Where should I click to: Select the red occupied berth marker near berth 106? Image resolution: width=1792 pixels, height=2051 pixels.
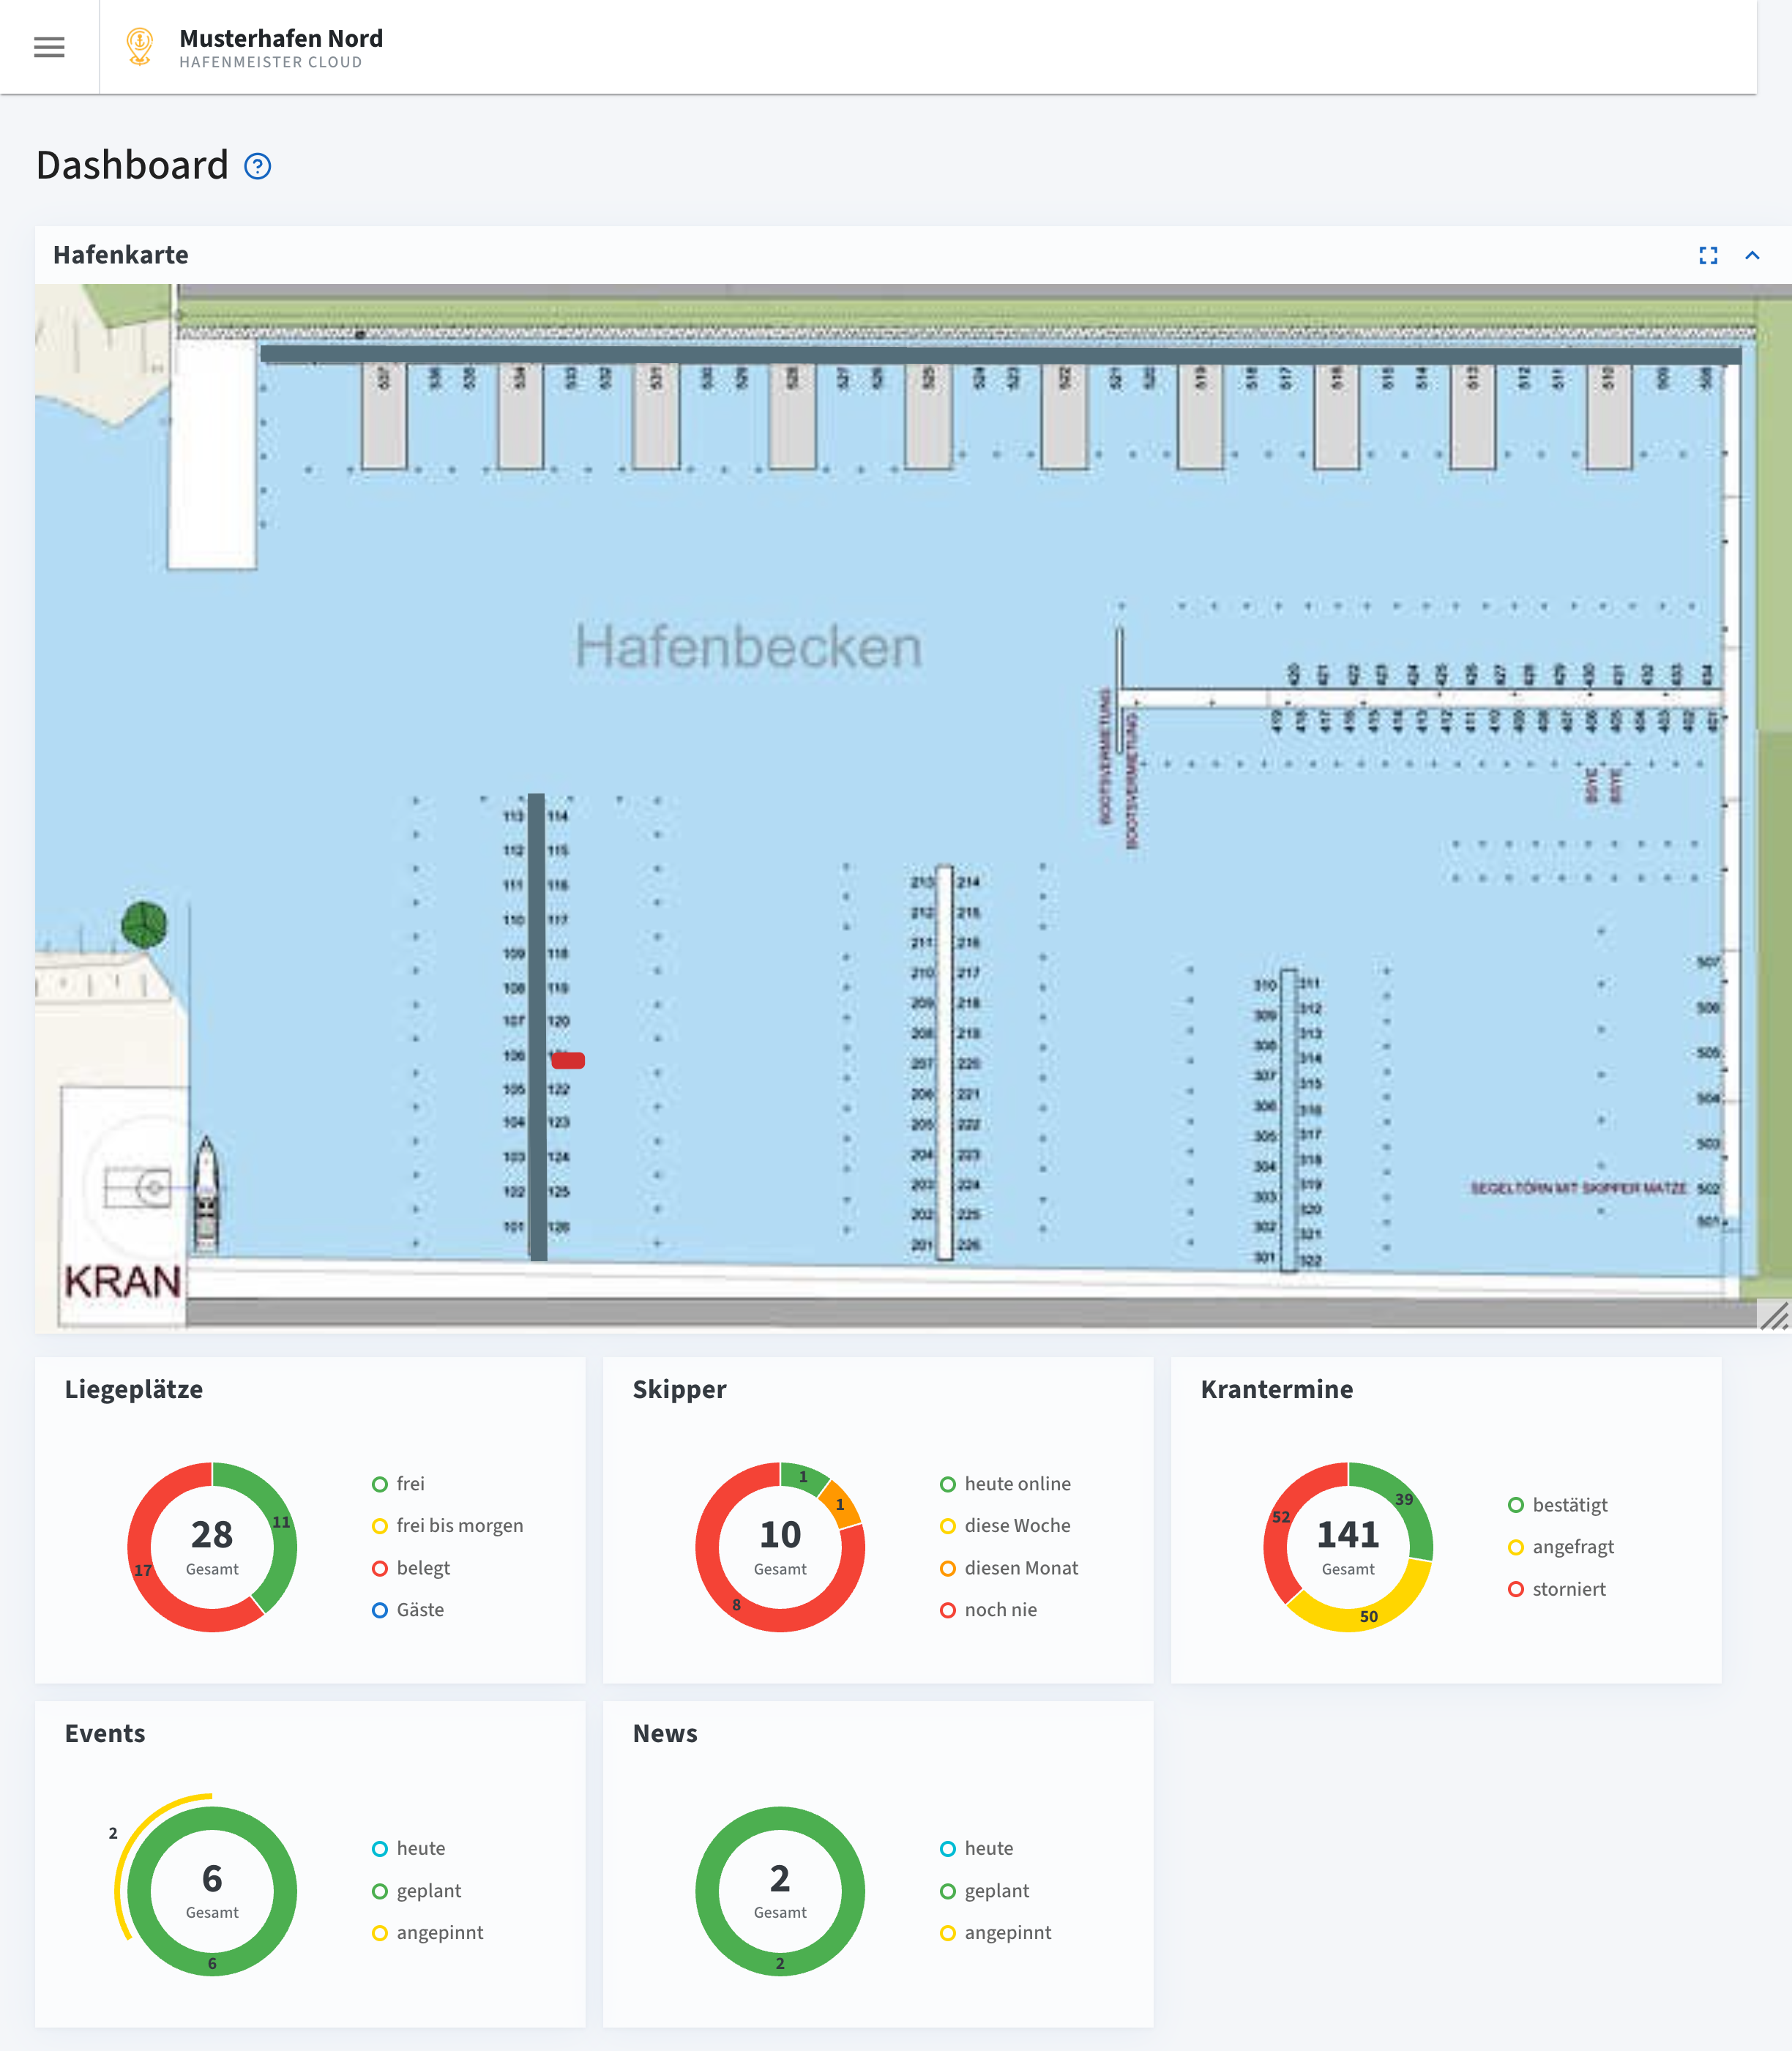click(x=568, y=1059)
